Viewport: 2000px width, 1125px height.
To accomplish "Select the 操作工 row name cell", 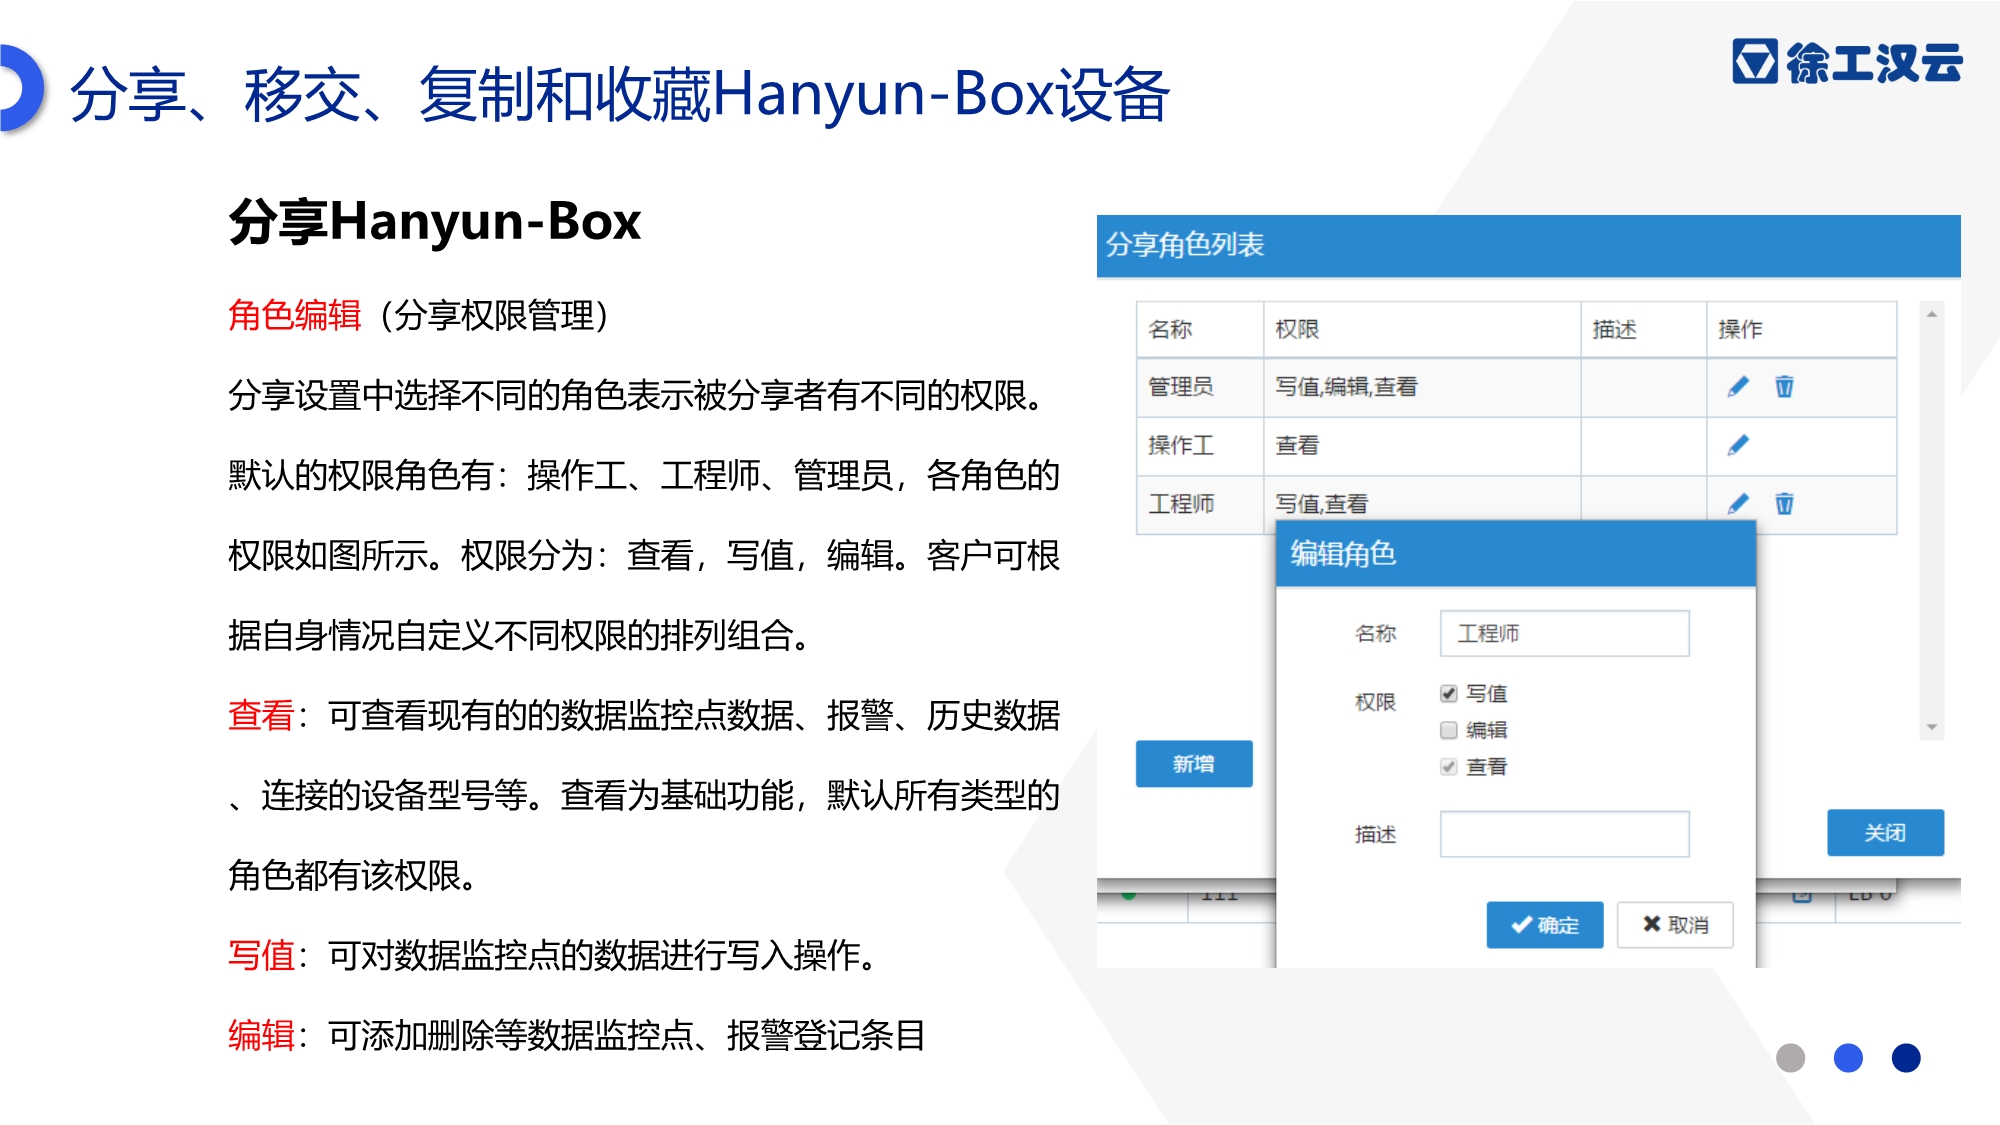I will coord(1200,445).
